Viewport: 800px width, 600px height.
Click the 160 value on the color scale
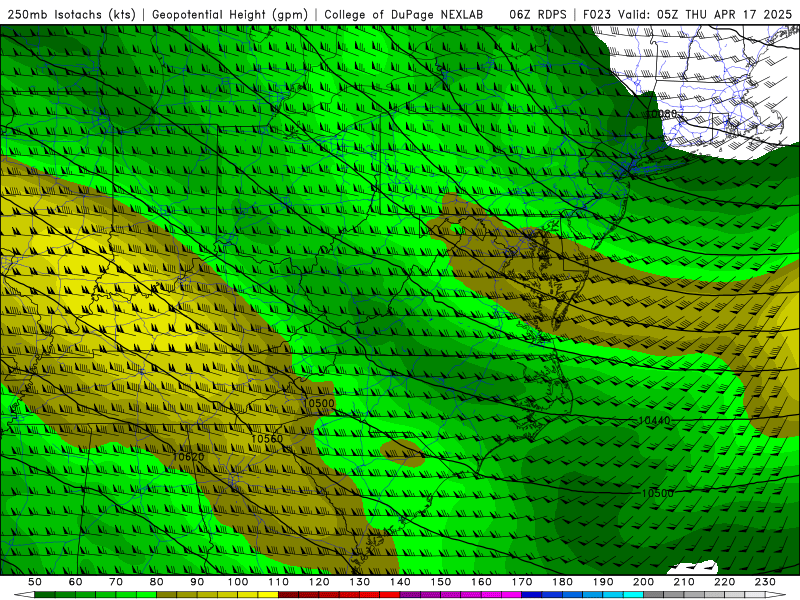coord(481,582)
